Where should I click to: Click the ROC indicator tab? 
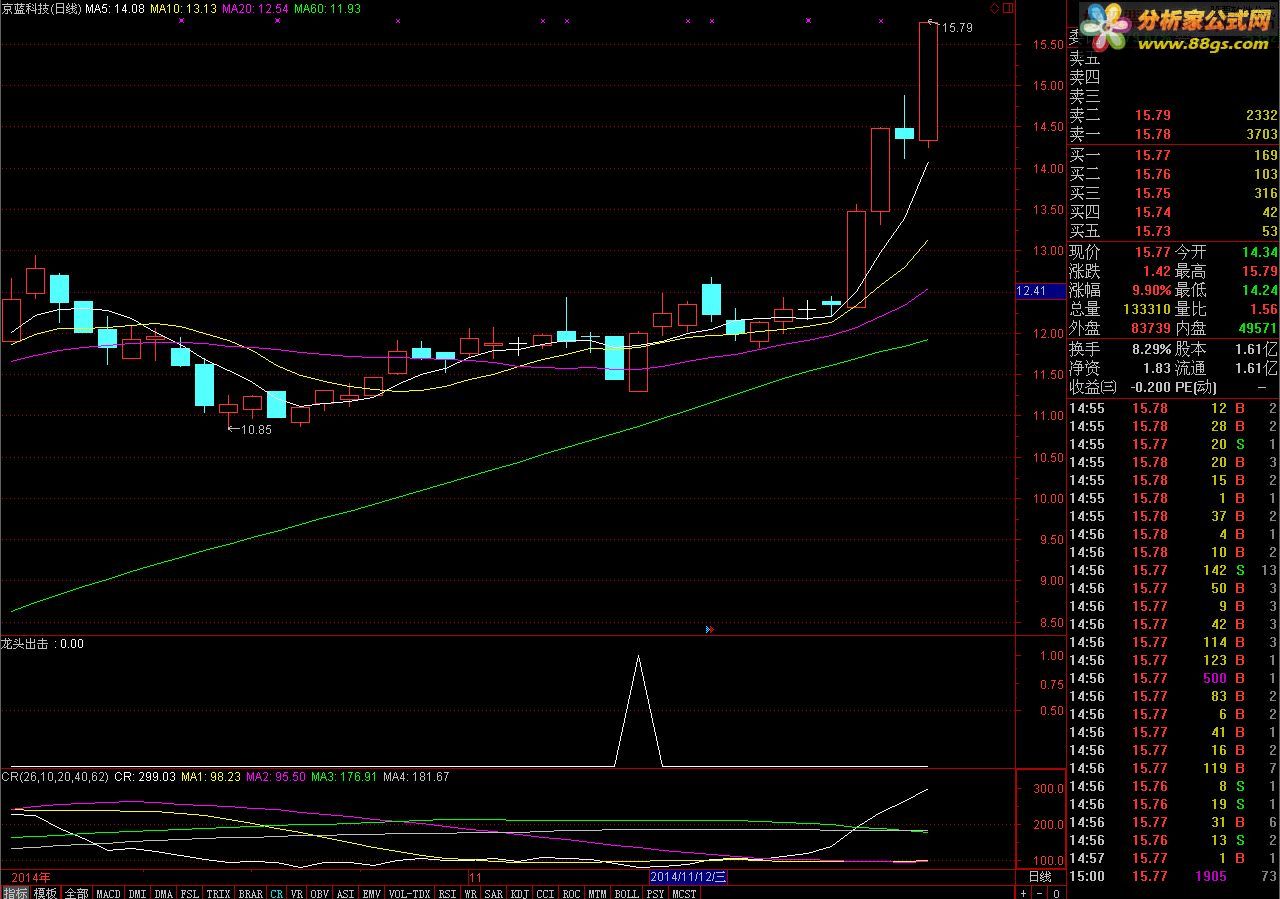pos(572,892)
